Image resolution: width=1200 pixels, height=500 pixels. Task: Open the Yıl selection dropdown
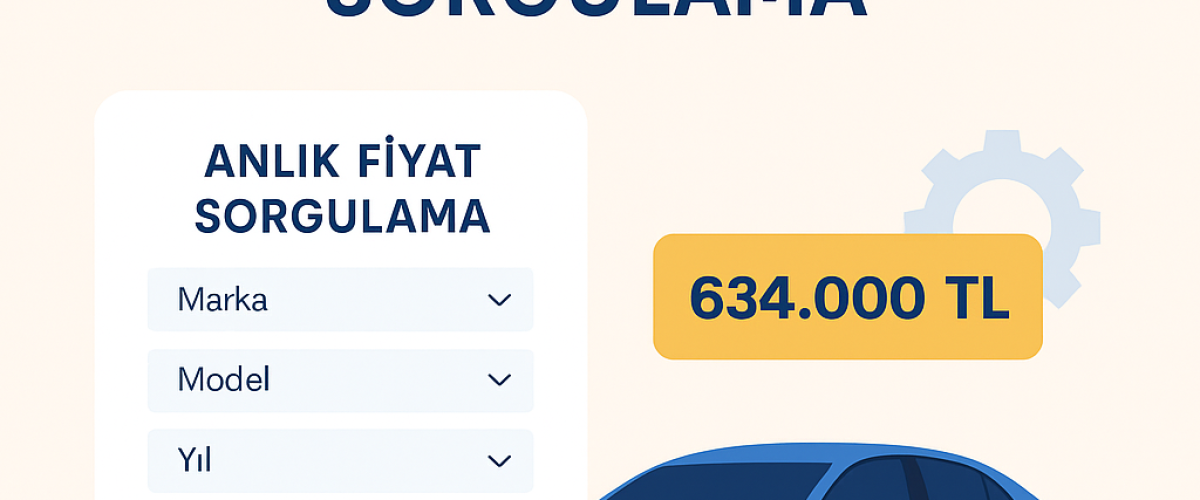click(x=340, y=460)
